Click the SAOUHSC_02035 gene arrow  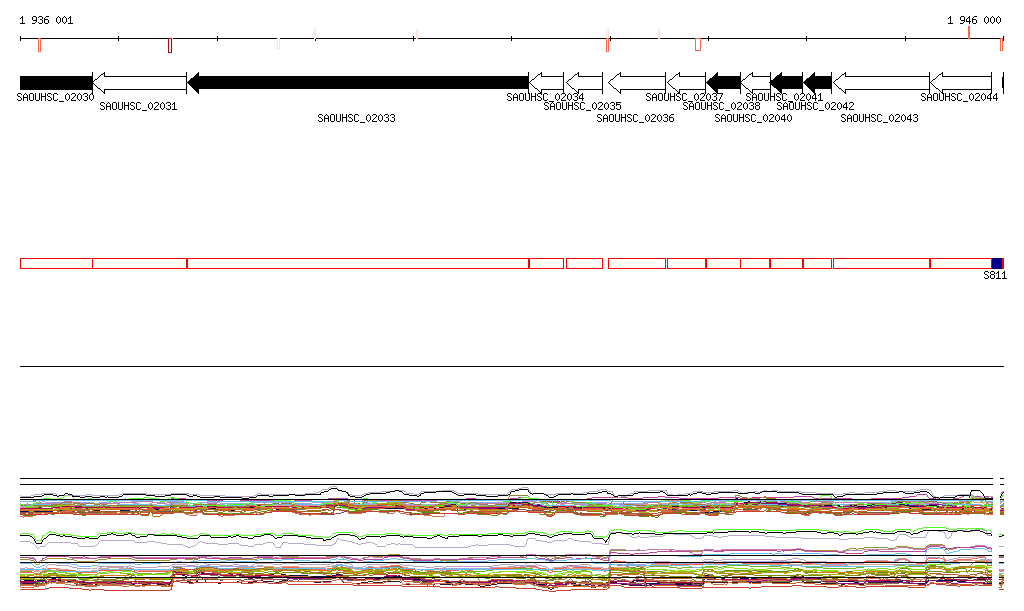(x=584, y=83)
